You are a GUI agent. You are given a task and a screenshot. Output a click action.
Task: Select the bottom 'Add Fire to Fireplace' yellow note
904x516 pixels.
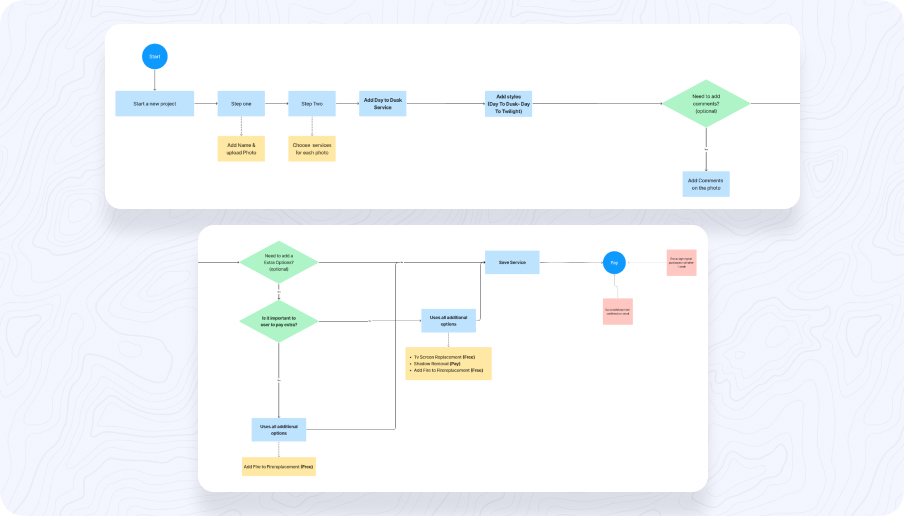tap(279, 467)
